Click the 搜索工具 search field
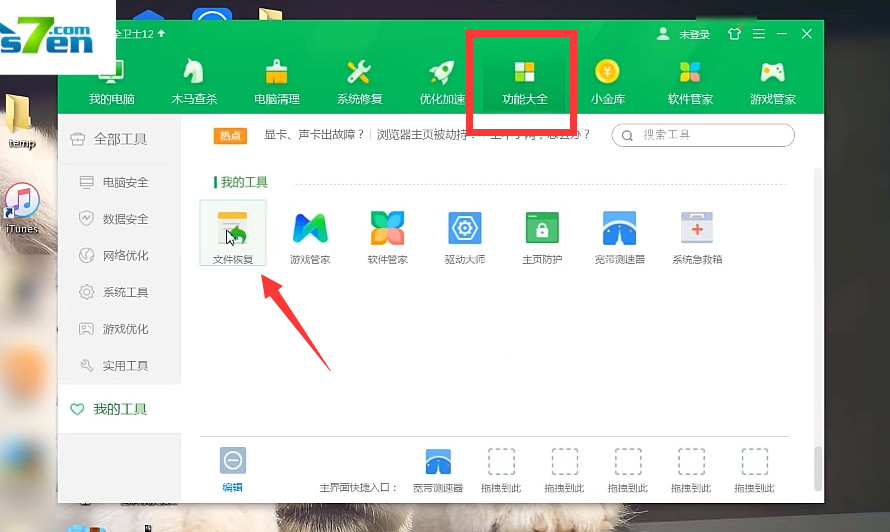The width and height of the screenshot is (890, 532). click(x=703, y=135)
